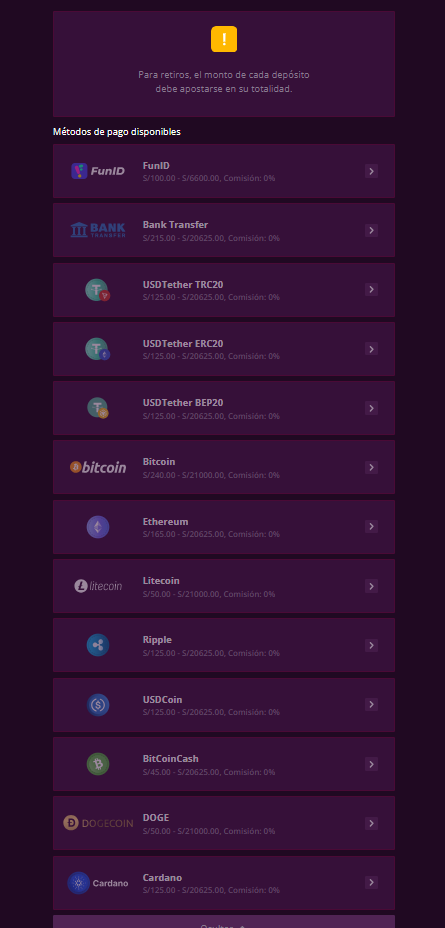This screenshot has height=928, width=445.
Task: Click the Bitcoin logo
Action: point(98,468)
